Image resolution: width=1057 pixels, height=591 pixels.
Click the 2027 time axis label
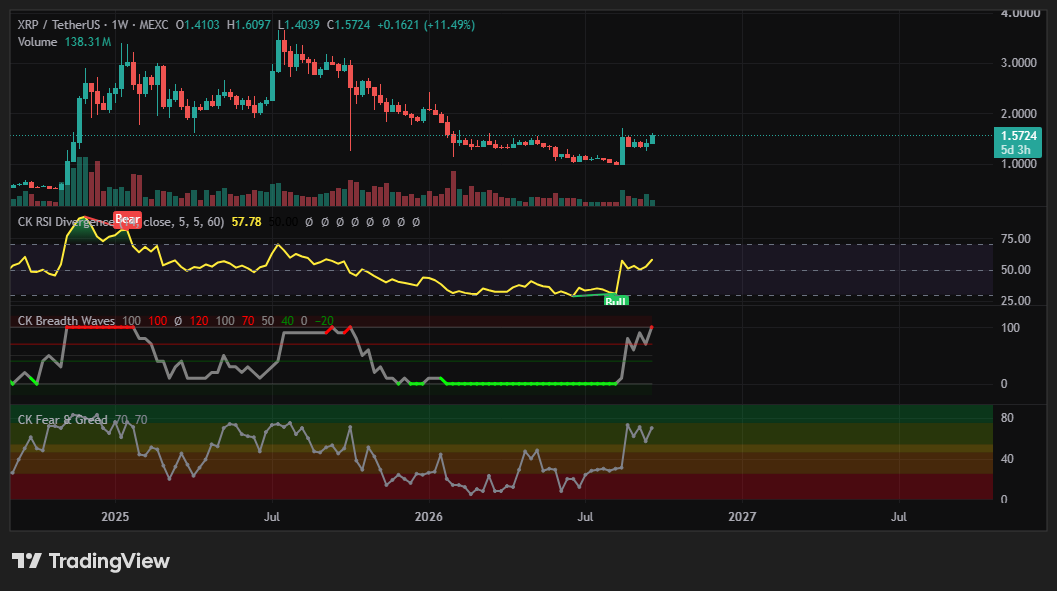[742, 517]
